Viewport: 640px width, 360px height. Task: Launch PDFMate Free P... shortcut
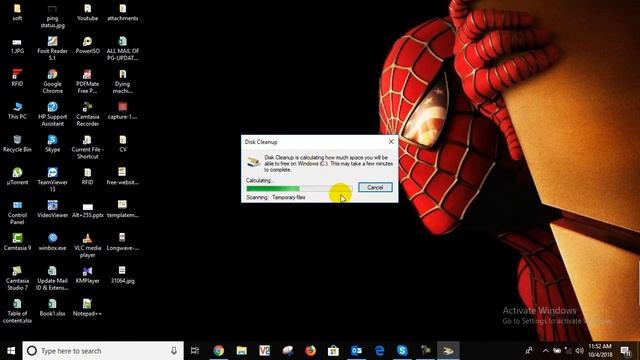pos(87,82)
